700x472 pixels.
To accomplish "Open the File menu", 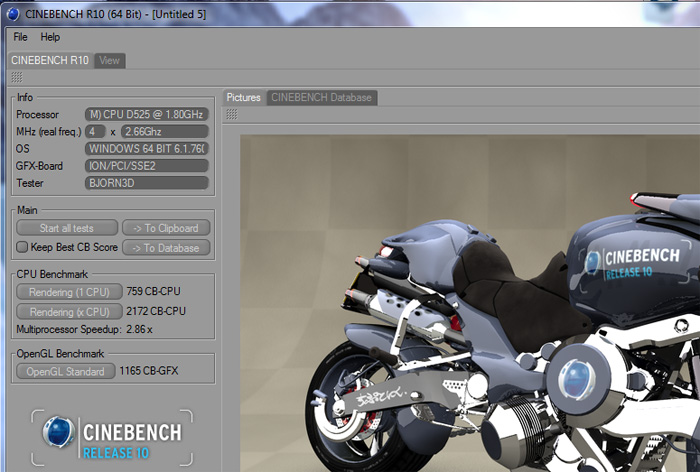I will pos(20,37).
